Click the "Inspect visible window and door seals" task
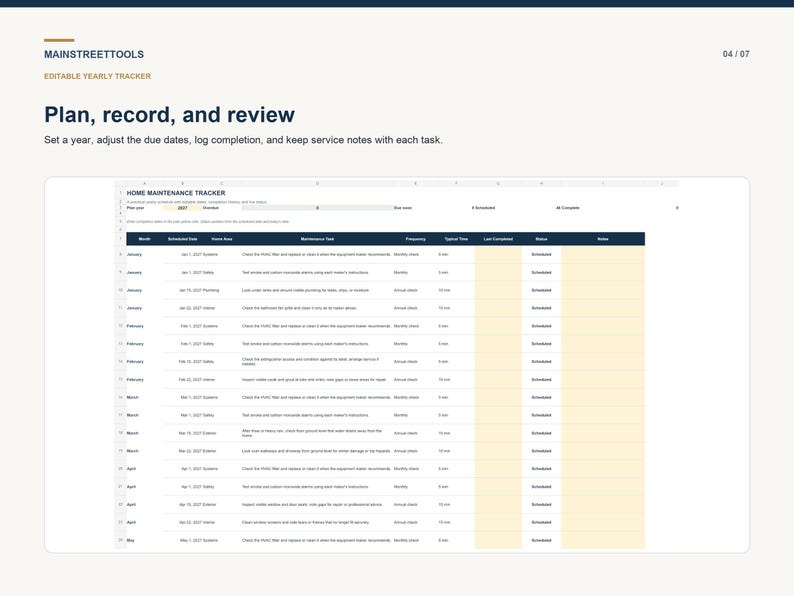 [x=312, y=505]
